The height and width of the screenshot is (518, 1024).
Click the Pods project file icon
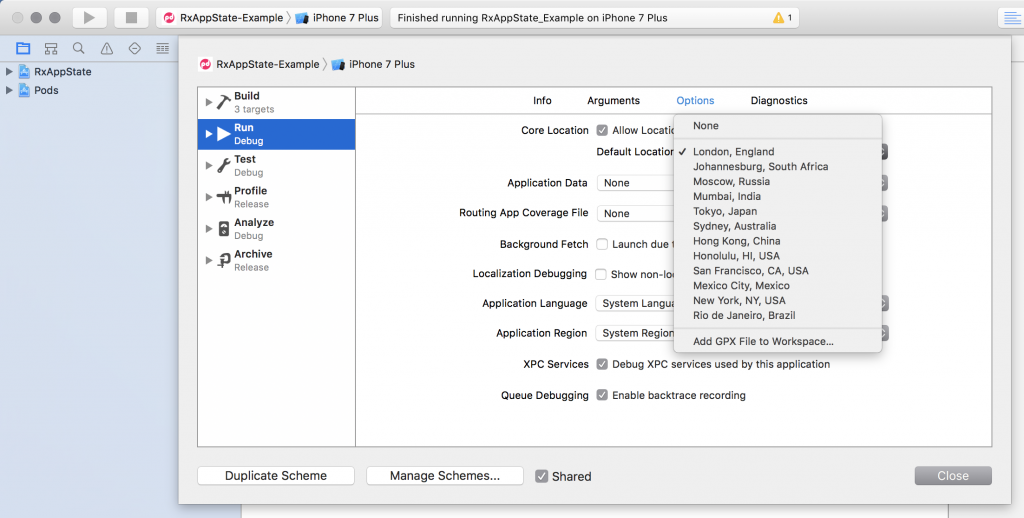pyautogui.click(x=24, y=90)
